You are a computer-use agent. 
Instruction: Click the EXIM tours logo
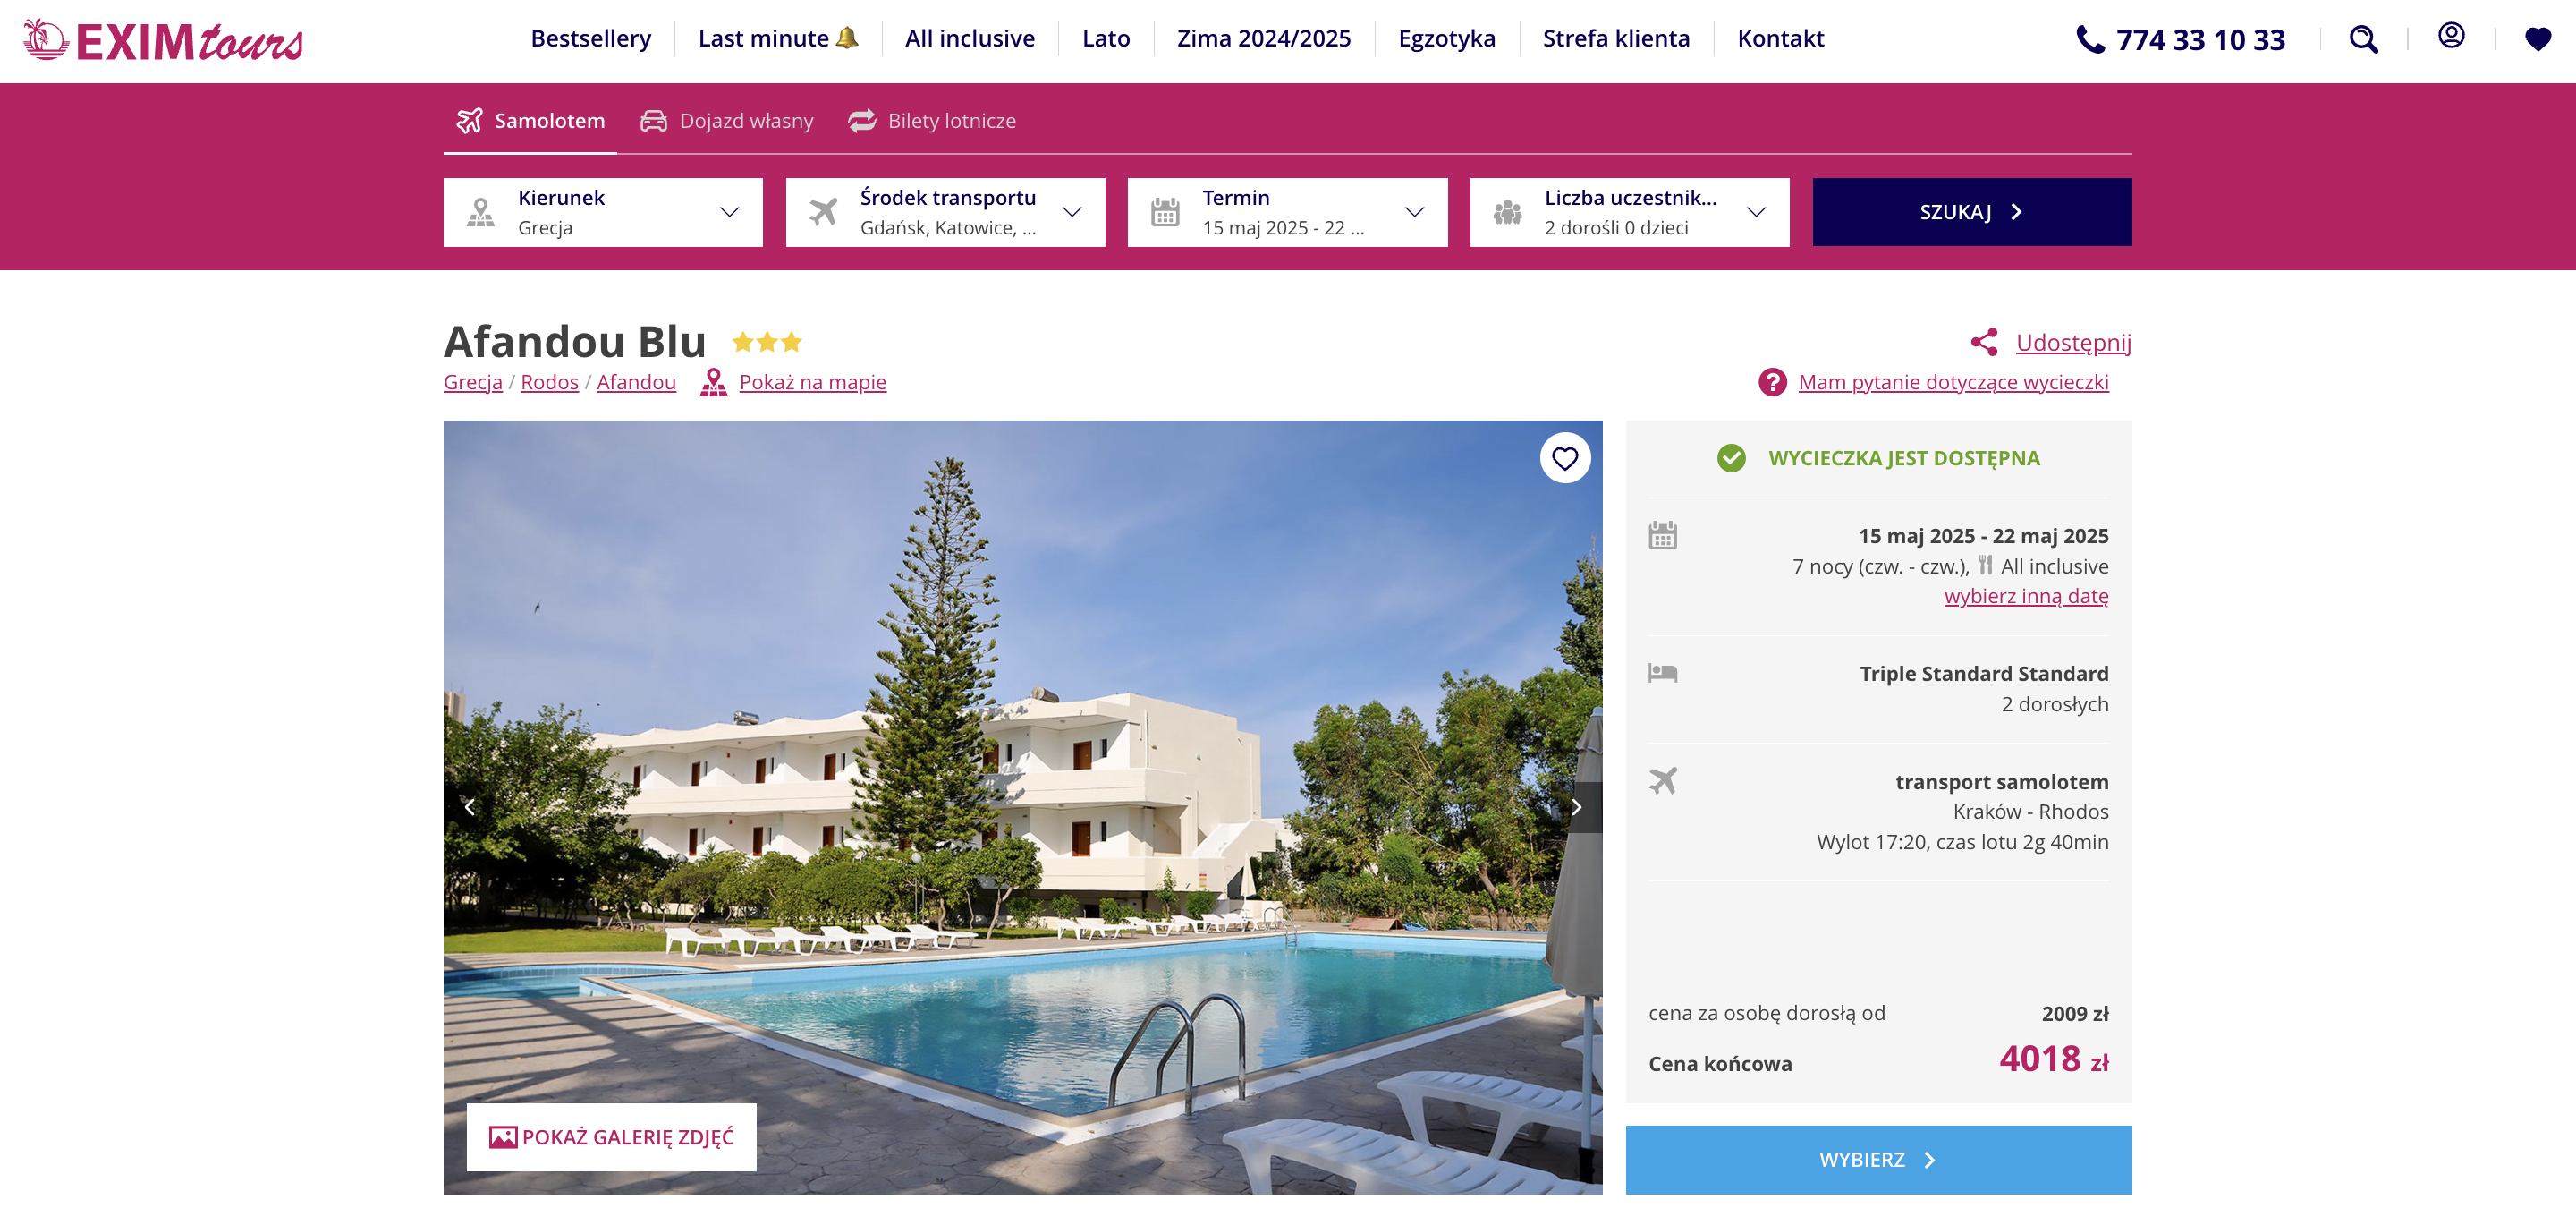point(163,41)
